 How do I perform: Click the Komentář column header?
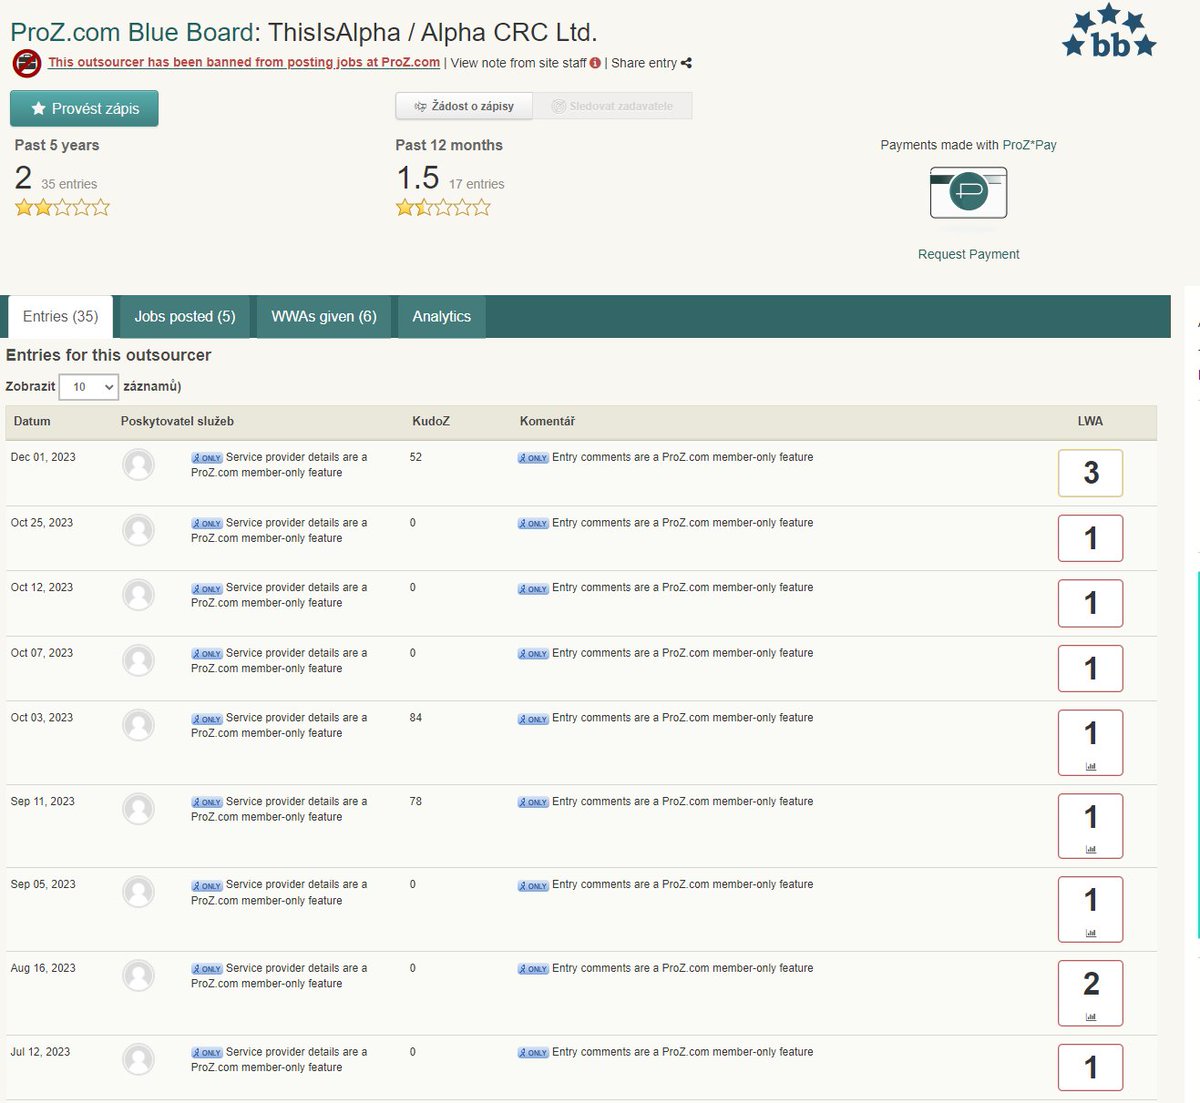[547, 421]
